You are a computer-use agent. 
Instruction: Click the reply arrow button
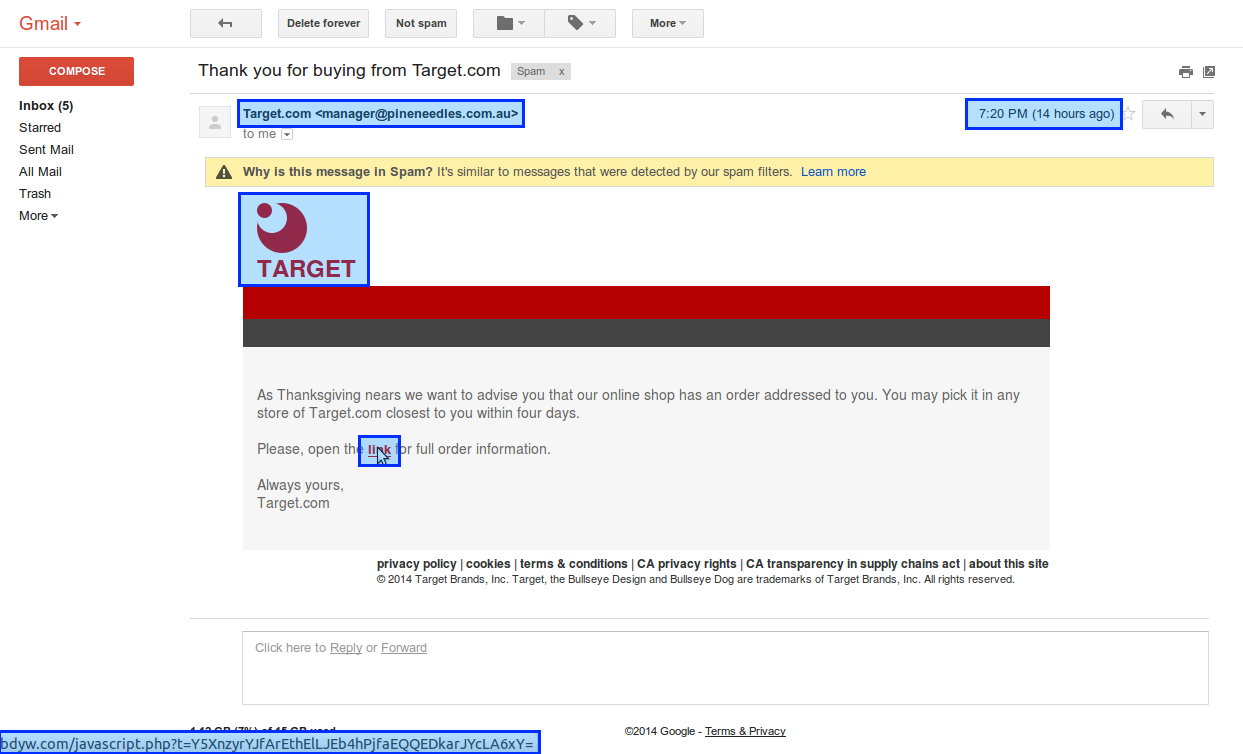[1167, 114]
